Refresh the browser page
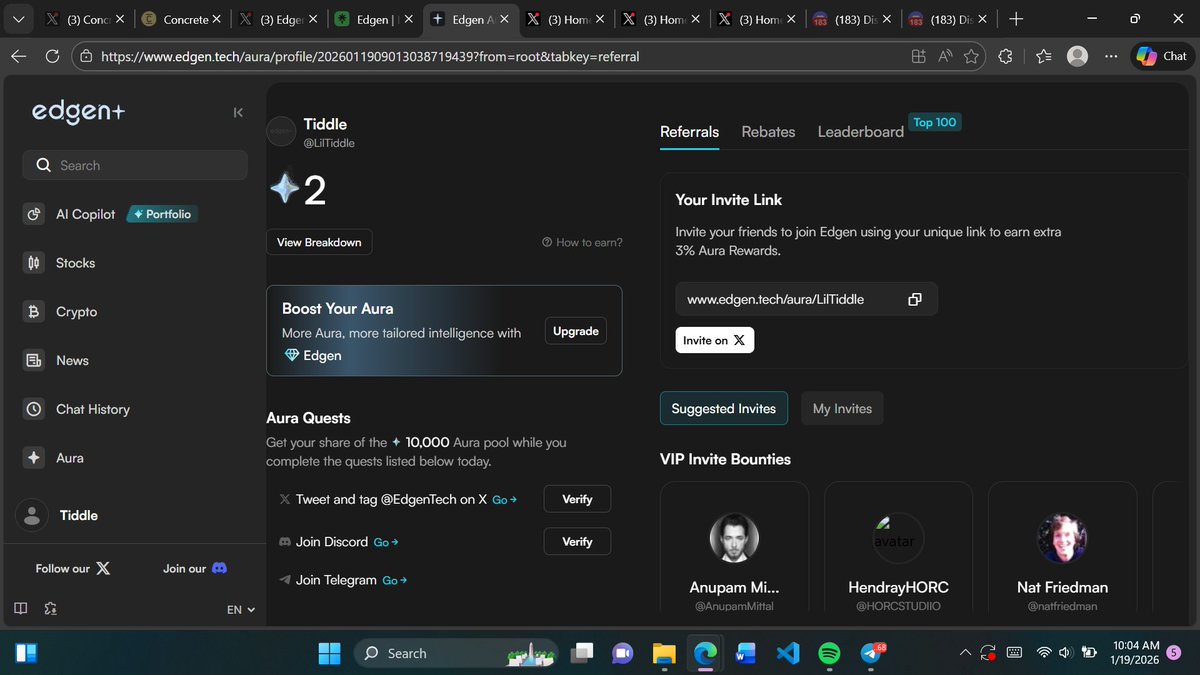The image size is (1200, 675). click(x=53, y=57)
